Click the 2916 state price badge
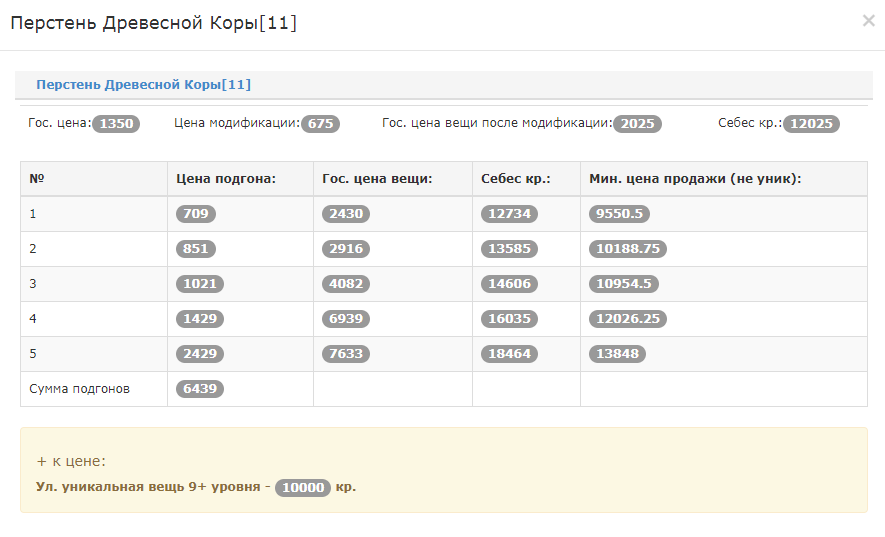 coord(345,249)
